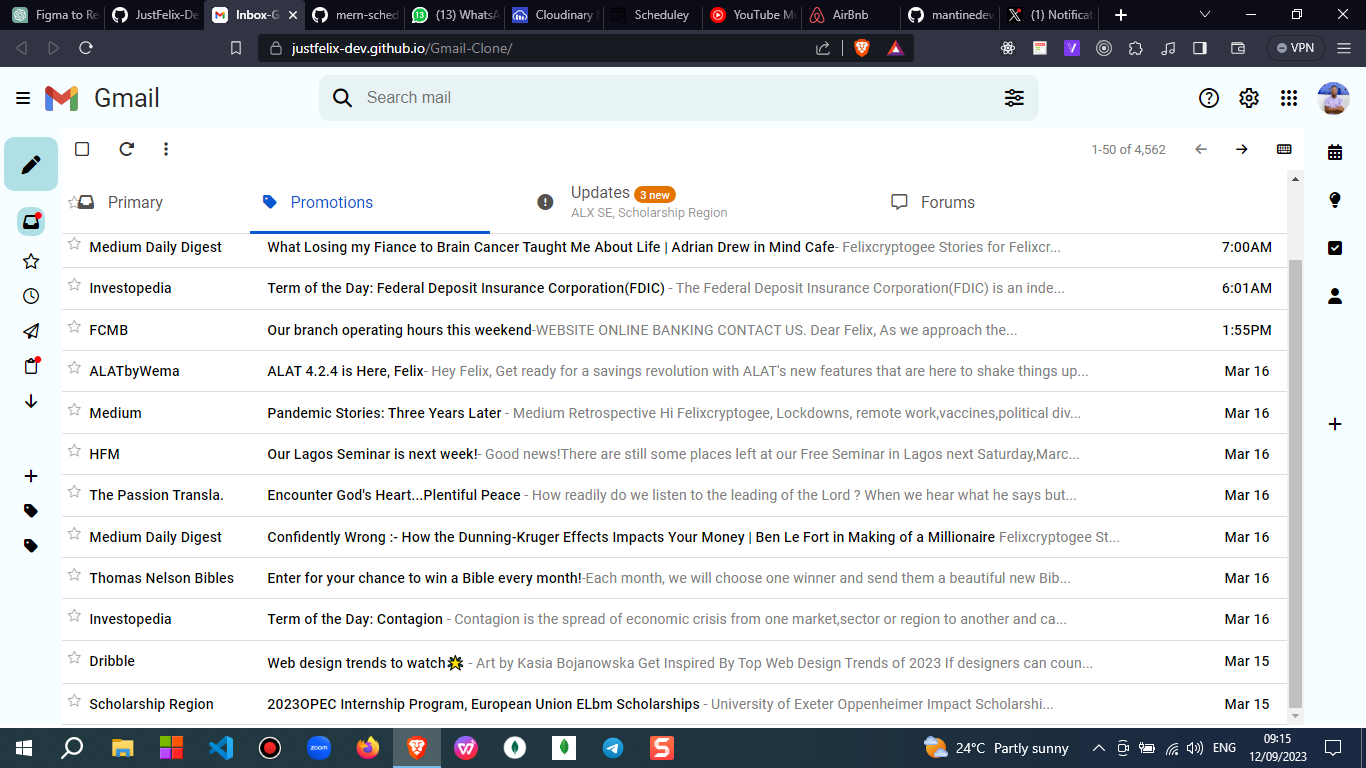The width and height of the screenshot is (1366, 768).
Task: Go to next page of emails
Action: (x=1241, y=148)
